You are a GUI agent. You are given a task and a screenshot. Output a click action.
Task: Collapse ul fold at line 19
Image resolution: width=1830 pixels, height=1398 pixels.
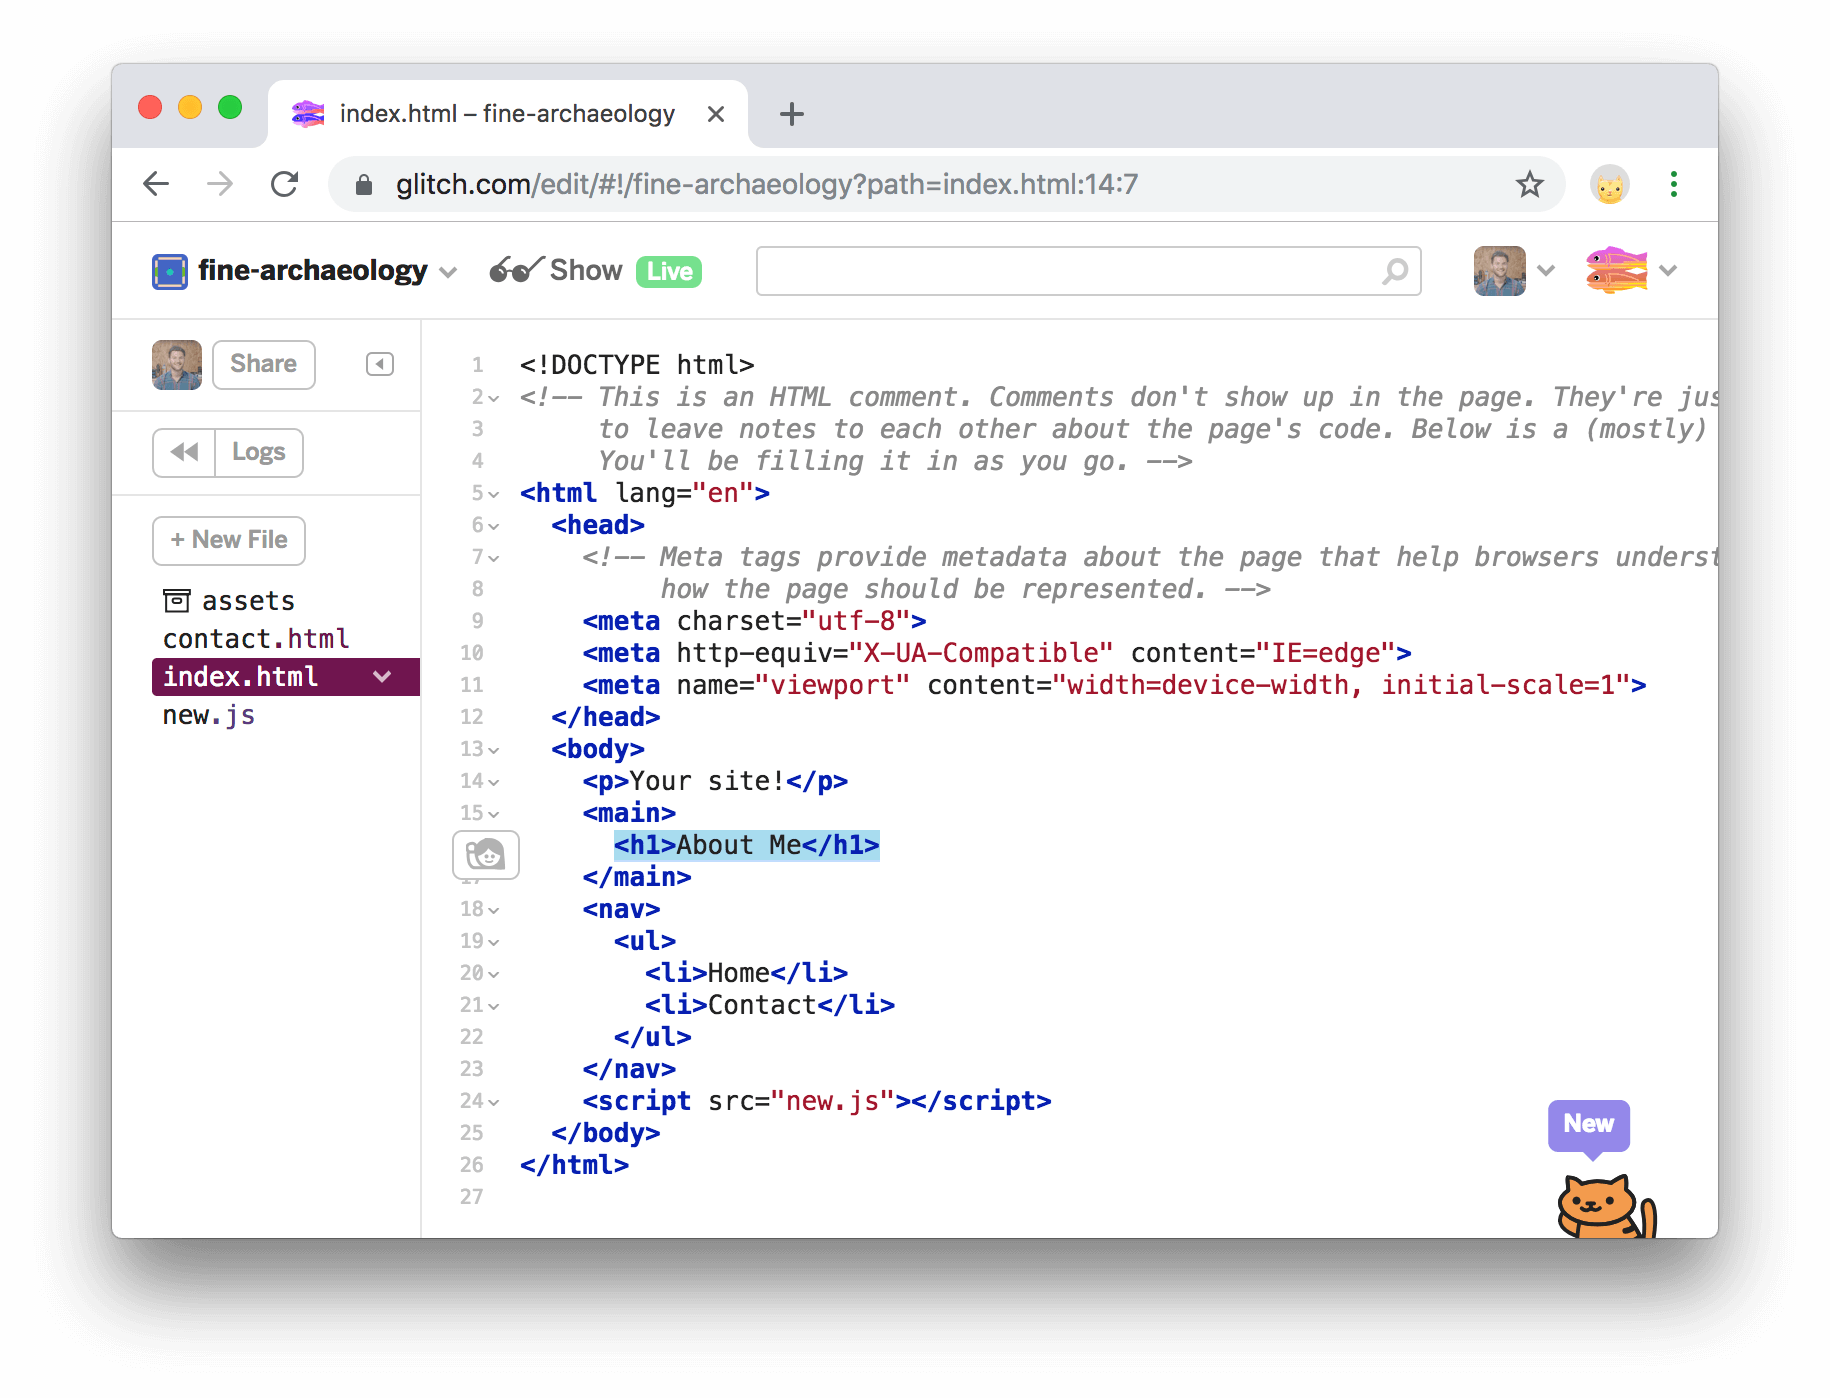(494, 942)
